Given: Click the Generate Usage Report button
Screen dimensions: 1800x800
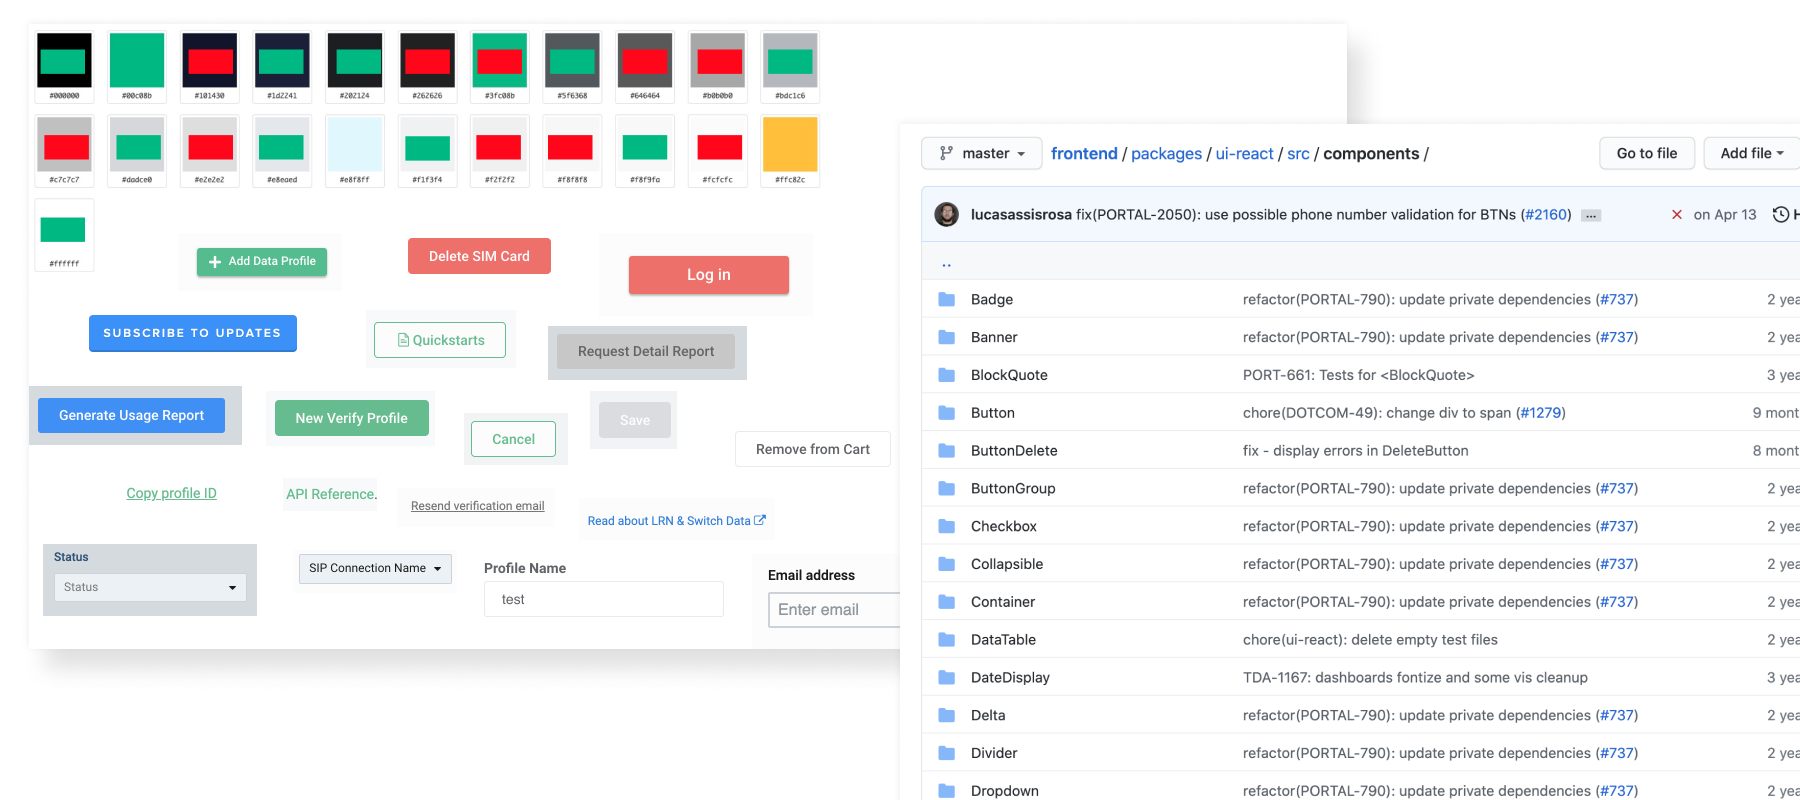Looking at the screenshot, I should tap(131, 415).
